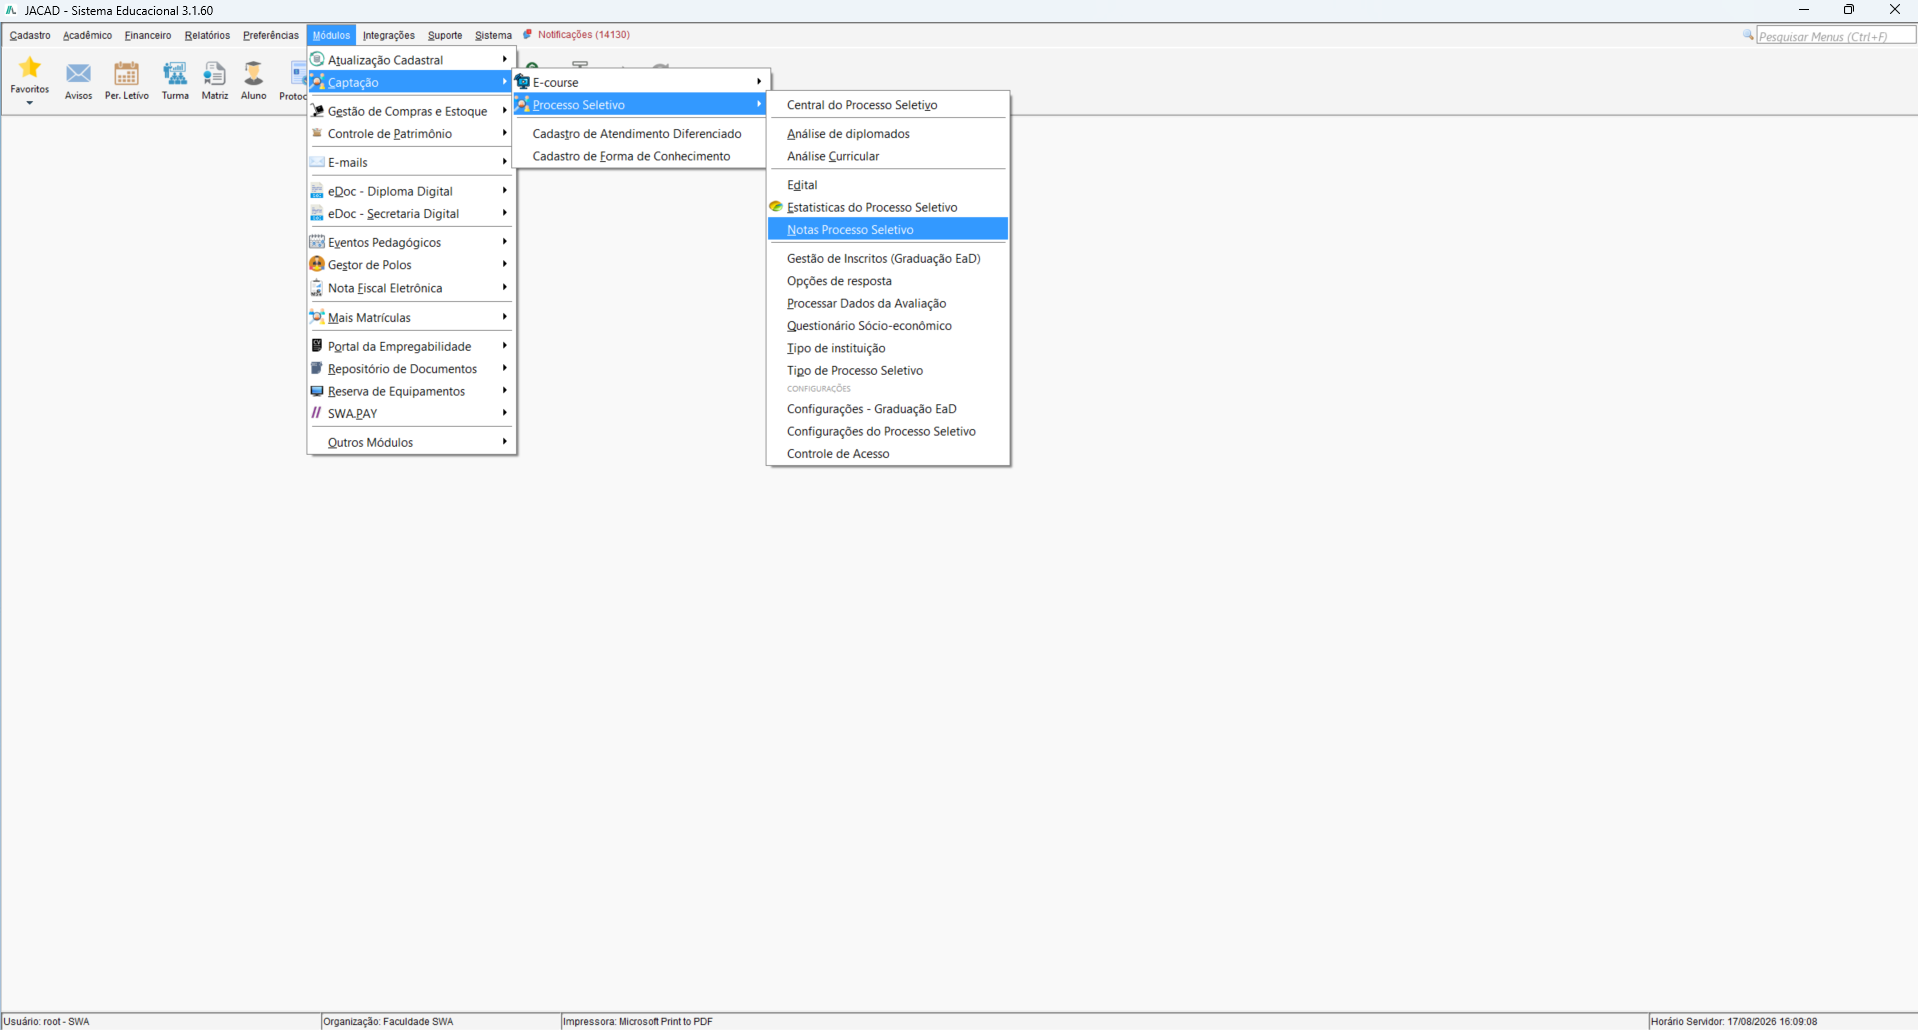Expand the E-course submenu arrow
The height and width of the screenshot is (1030, 1918).
759,82
